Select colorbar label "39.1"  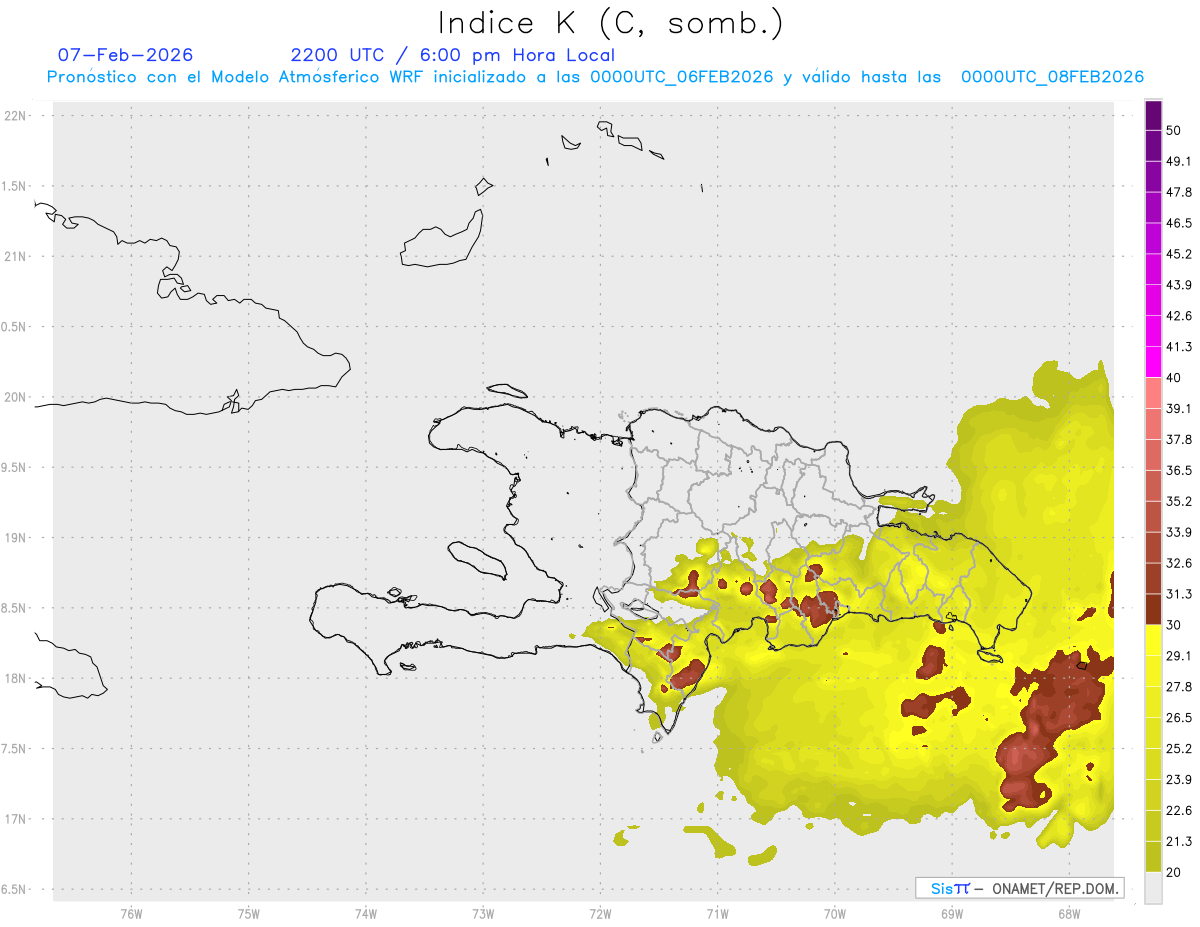click(x=1179, y=408)
